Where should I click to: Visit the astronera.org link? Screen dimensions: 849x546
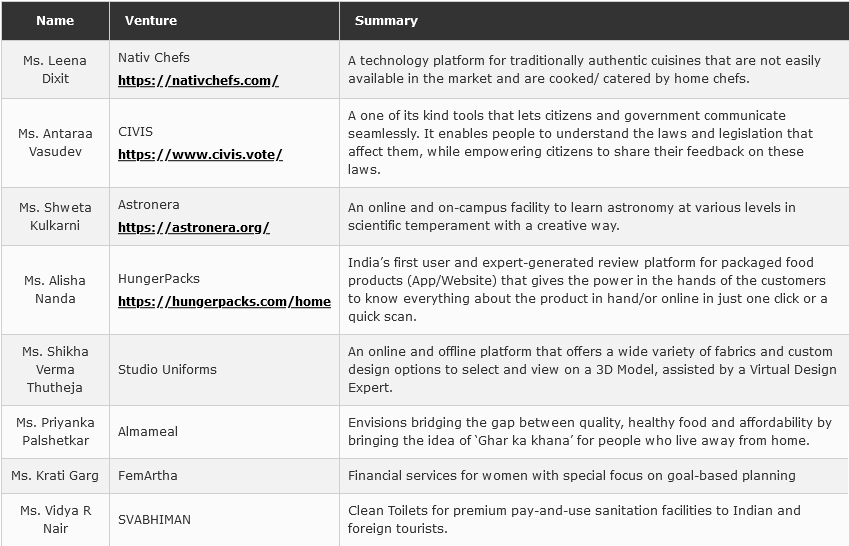pos(194,228)
